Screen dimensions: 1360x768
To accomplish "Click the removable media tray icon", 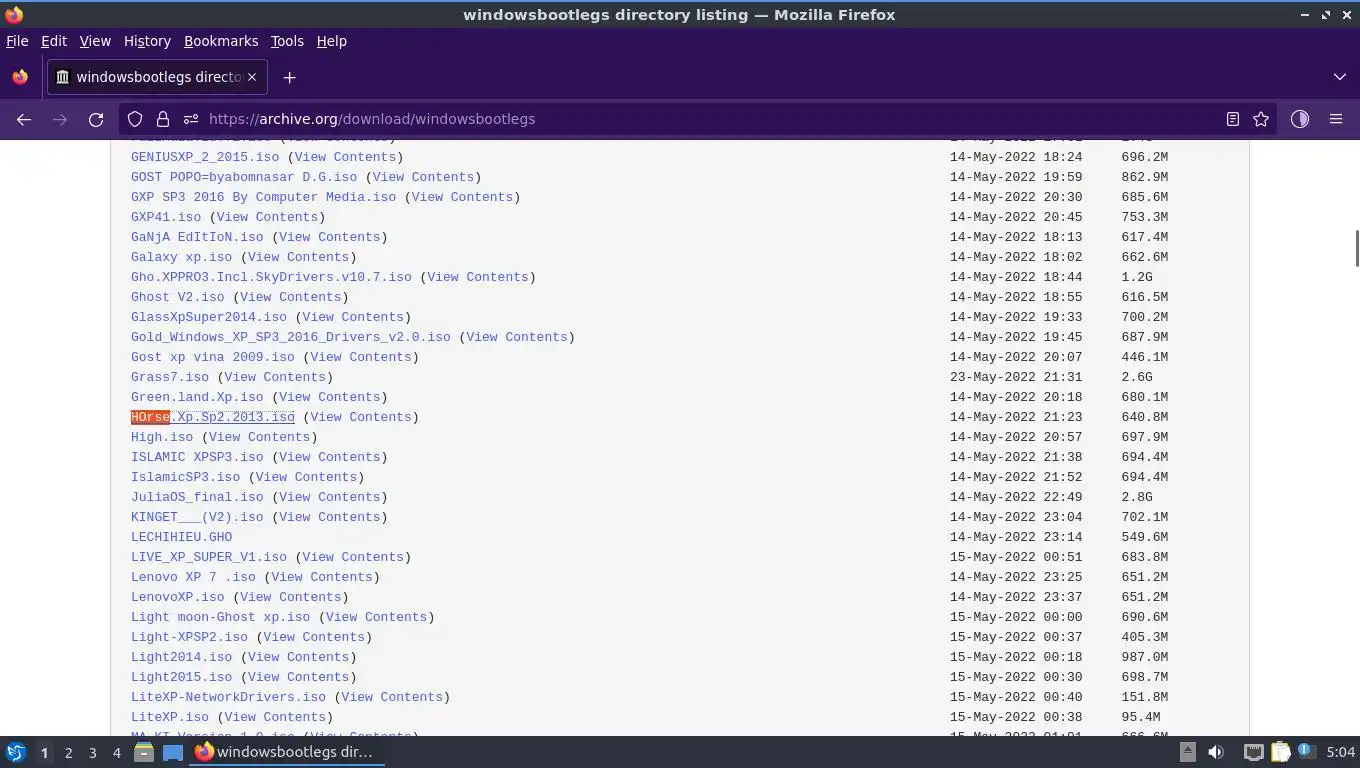I will pos(1188,752).
